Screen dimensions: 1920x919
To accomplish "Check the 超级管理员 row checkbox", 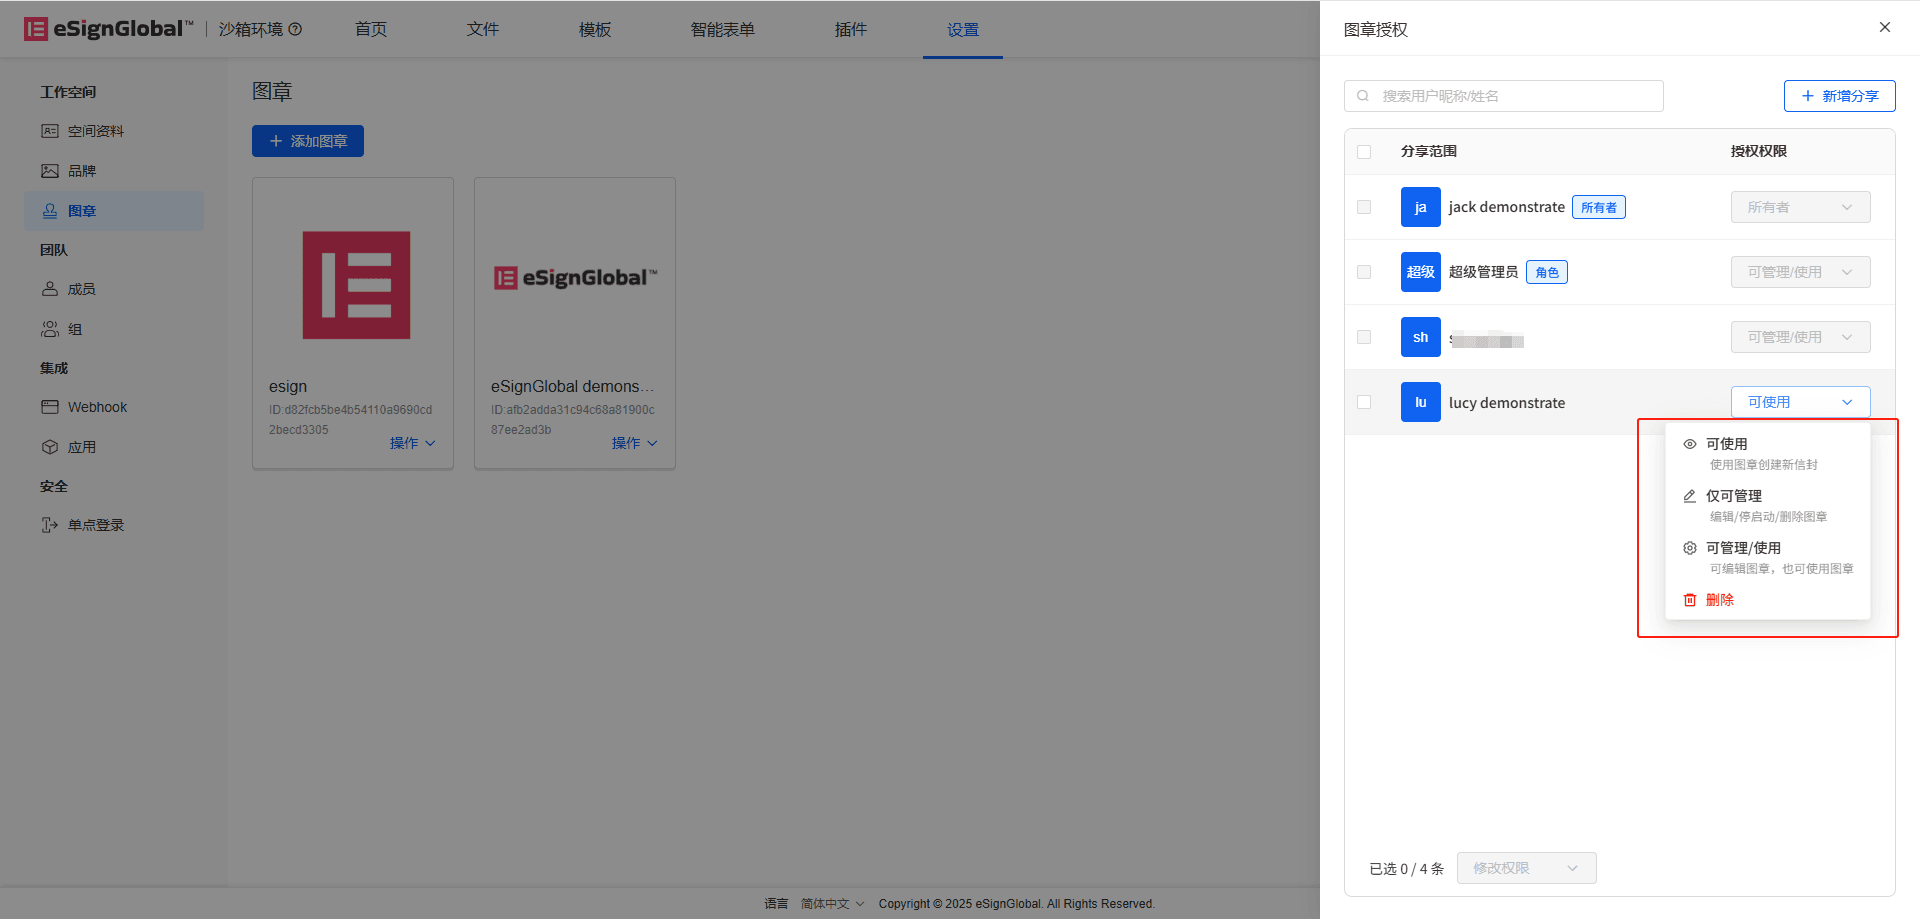I will 1364,272.
